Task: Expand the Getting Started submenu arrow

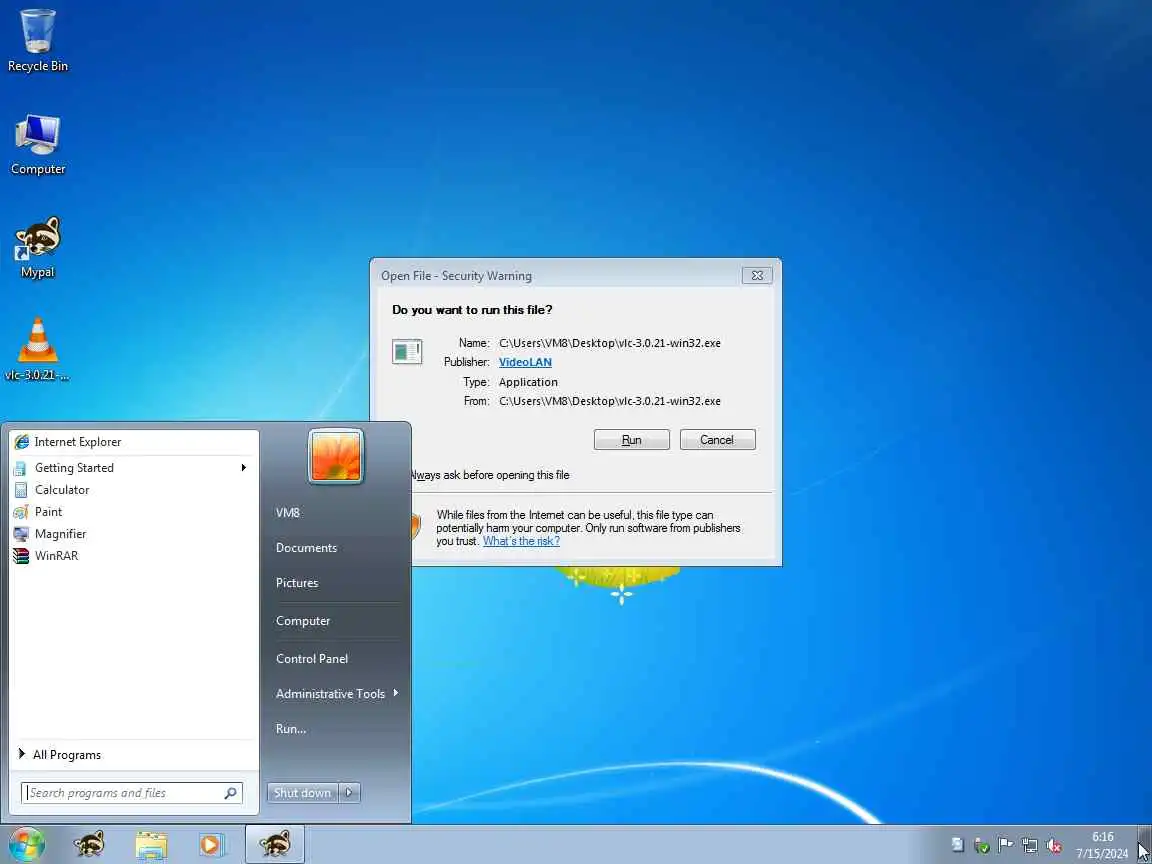Action: click(x=243, y=467)
